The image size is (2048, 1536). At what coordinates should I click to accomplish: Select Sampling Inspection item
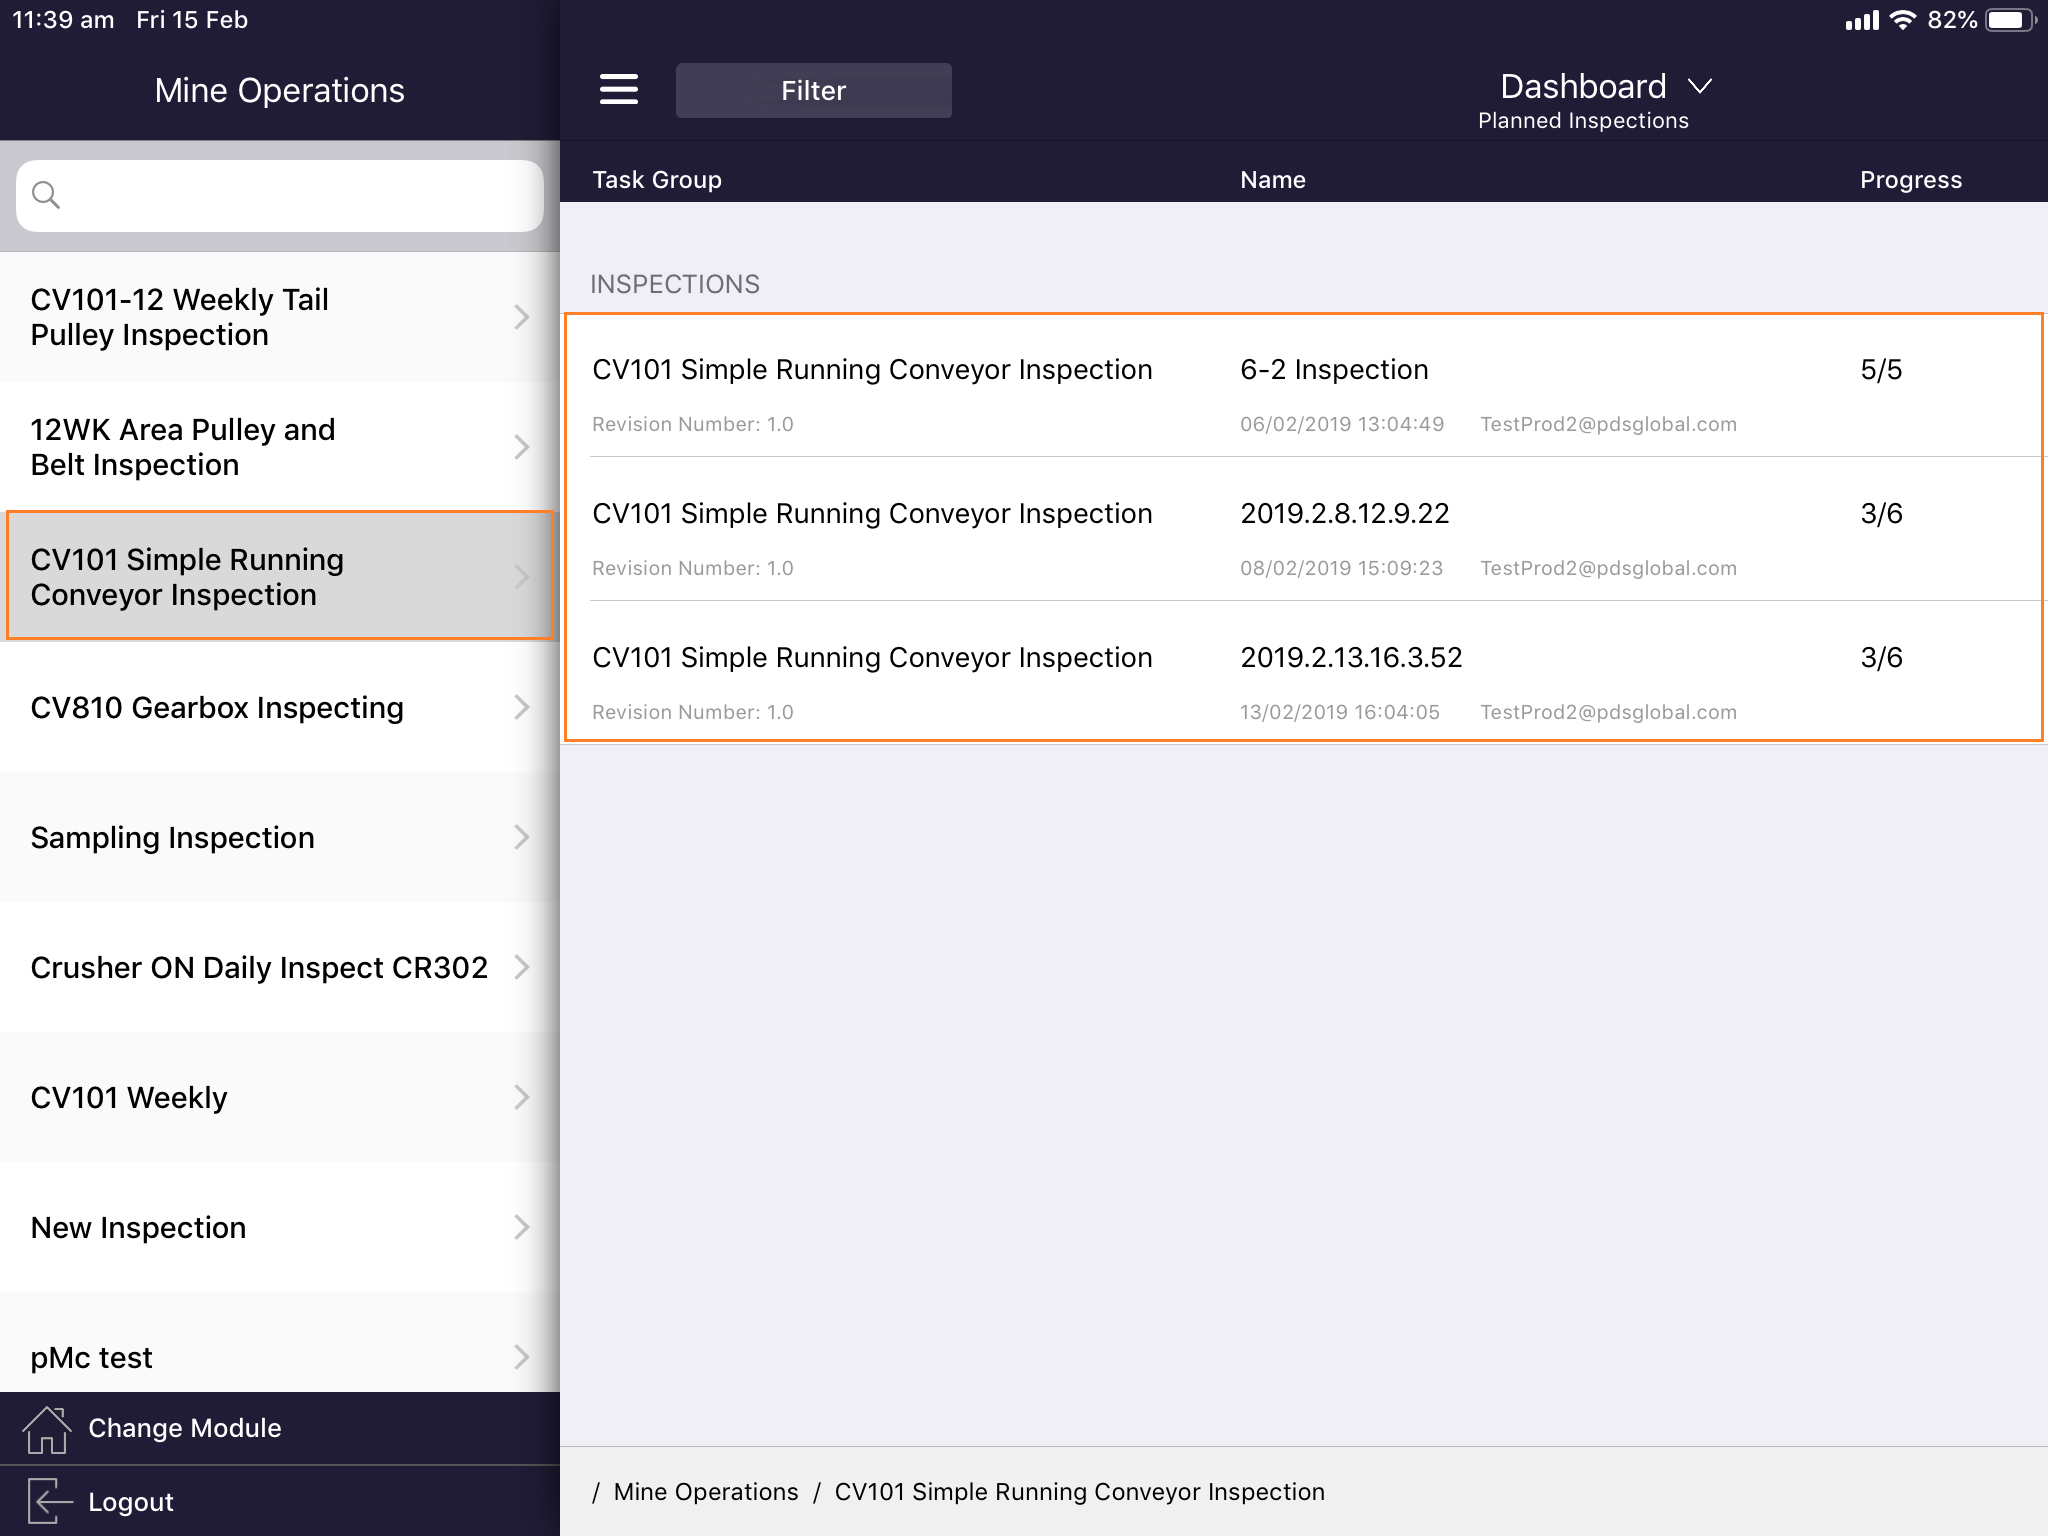pyautogui.click(x=280, y=837)
